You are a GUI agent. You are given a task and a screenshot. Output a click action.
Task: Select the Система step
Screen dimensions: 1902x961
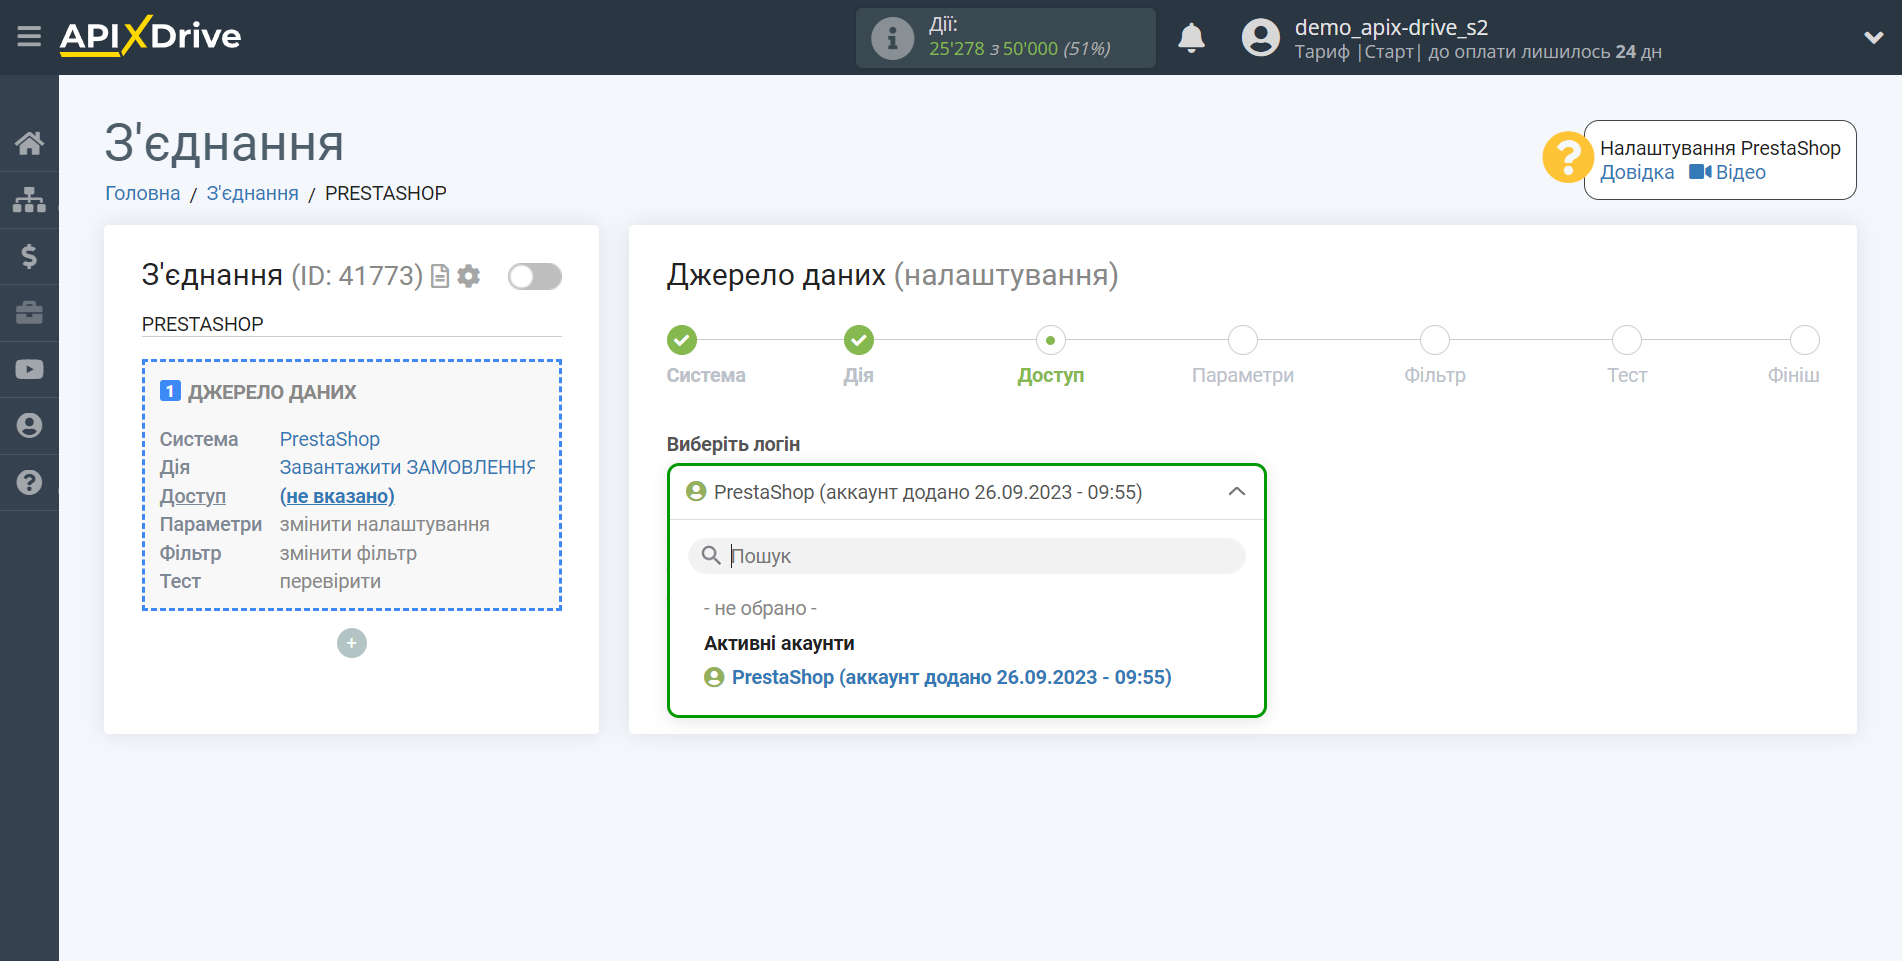click(x=682, y=341)
